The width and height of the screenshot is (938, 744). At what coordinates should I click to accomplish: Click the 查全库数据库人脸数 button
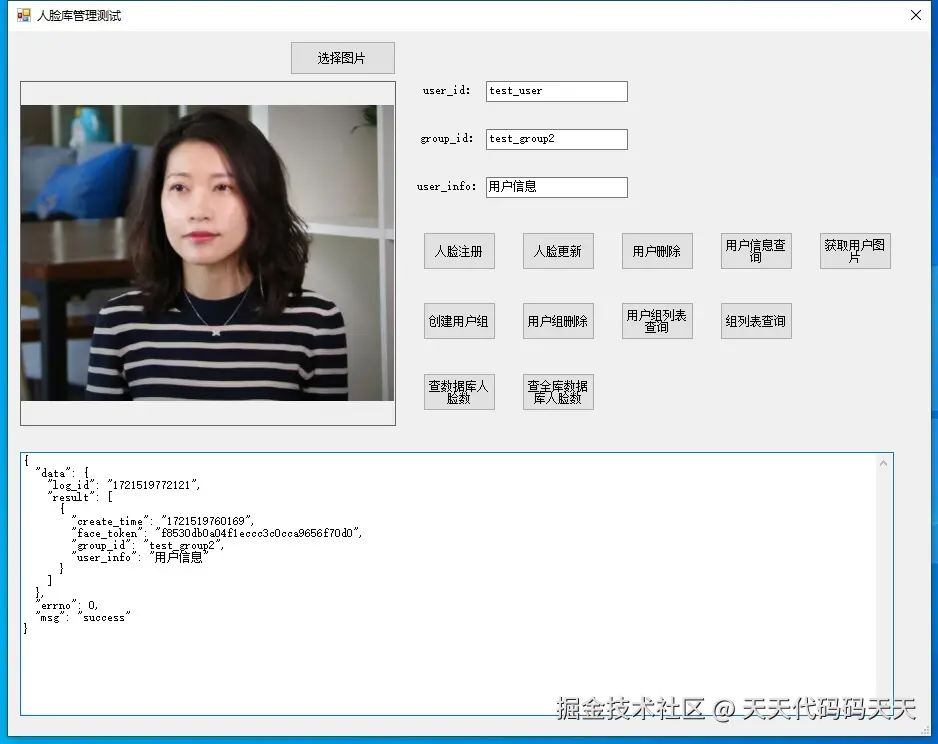coord(557,390)
